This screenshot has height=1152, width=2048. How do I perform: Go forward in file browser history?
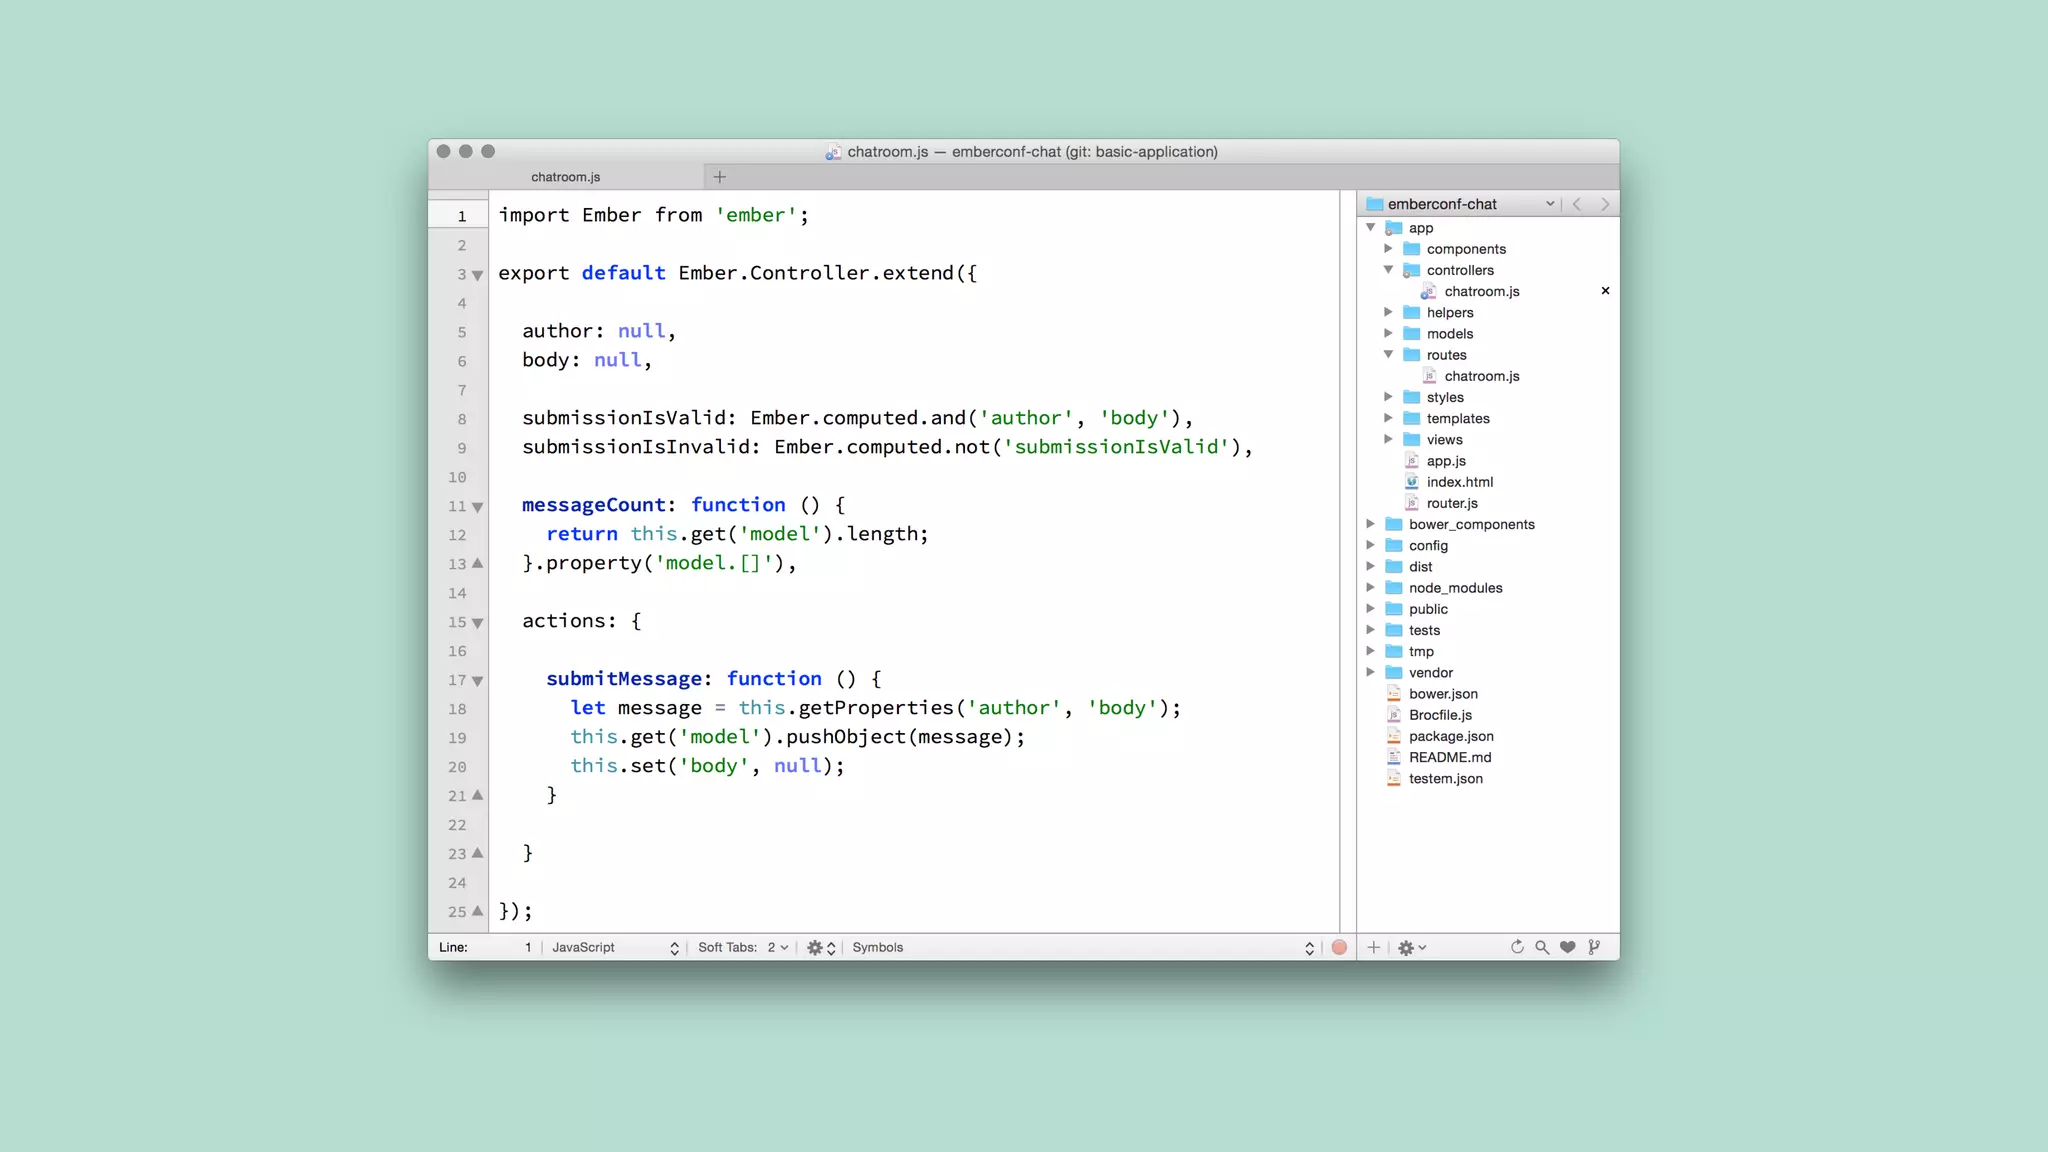pyautogui.click(x=1605, y=204)
